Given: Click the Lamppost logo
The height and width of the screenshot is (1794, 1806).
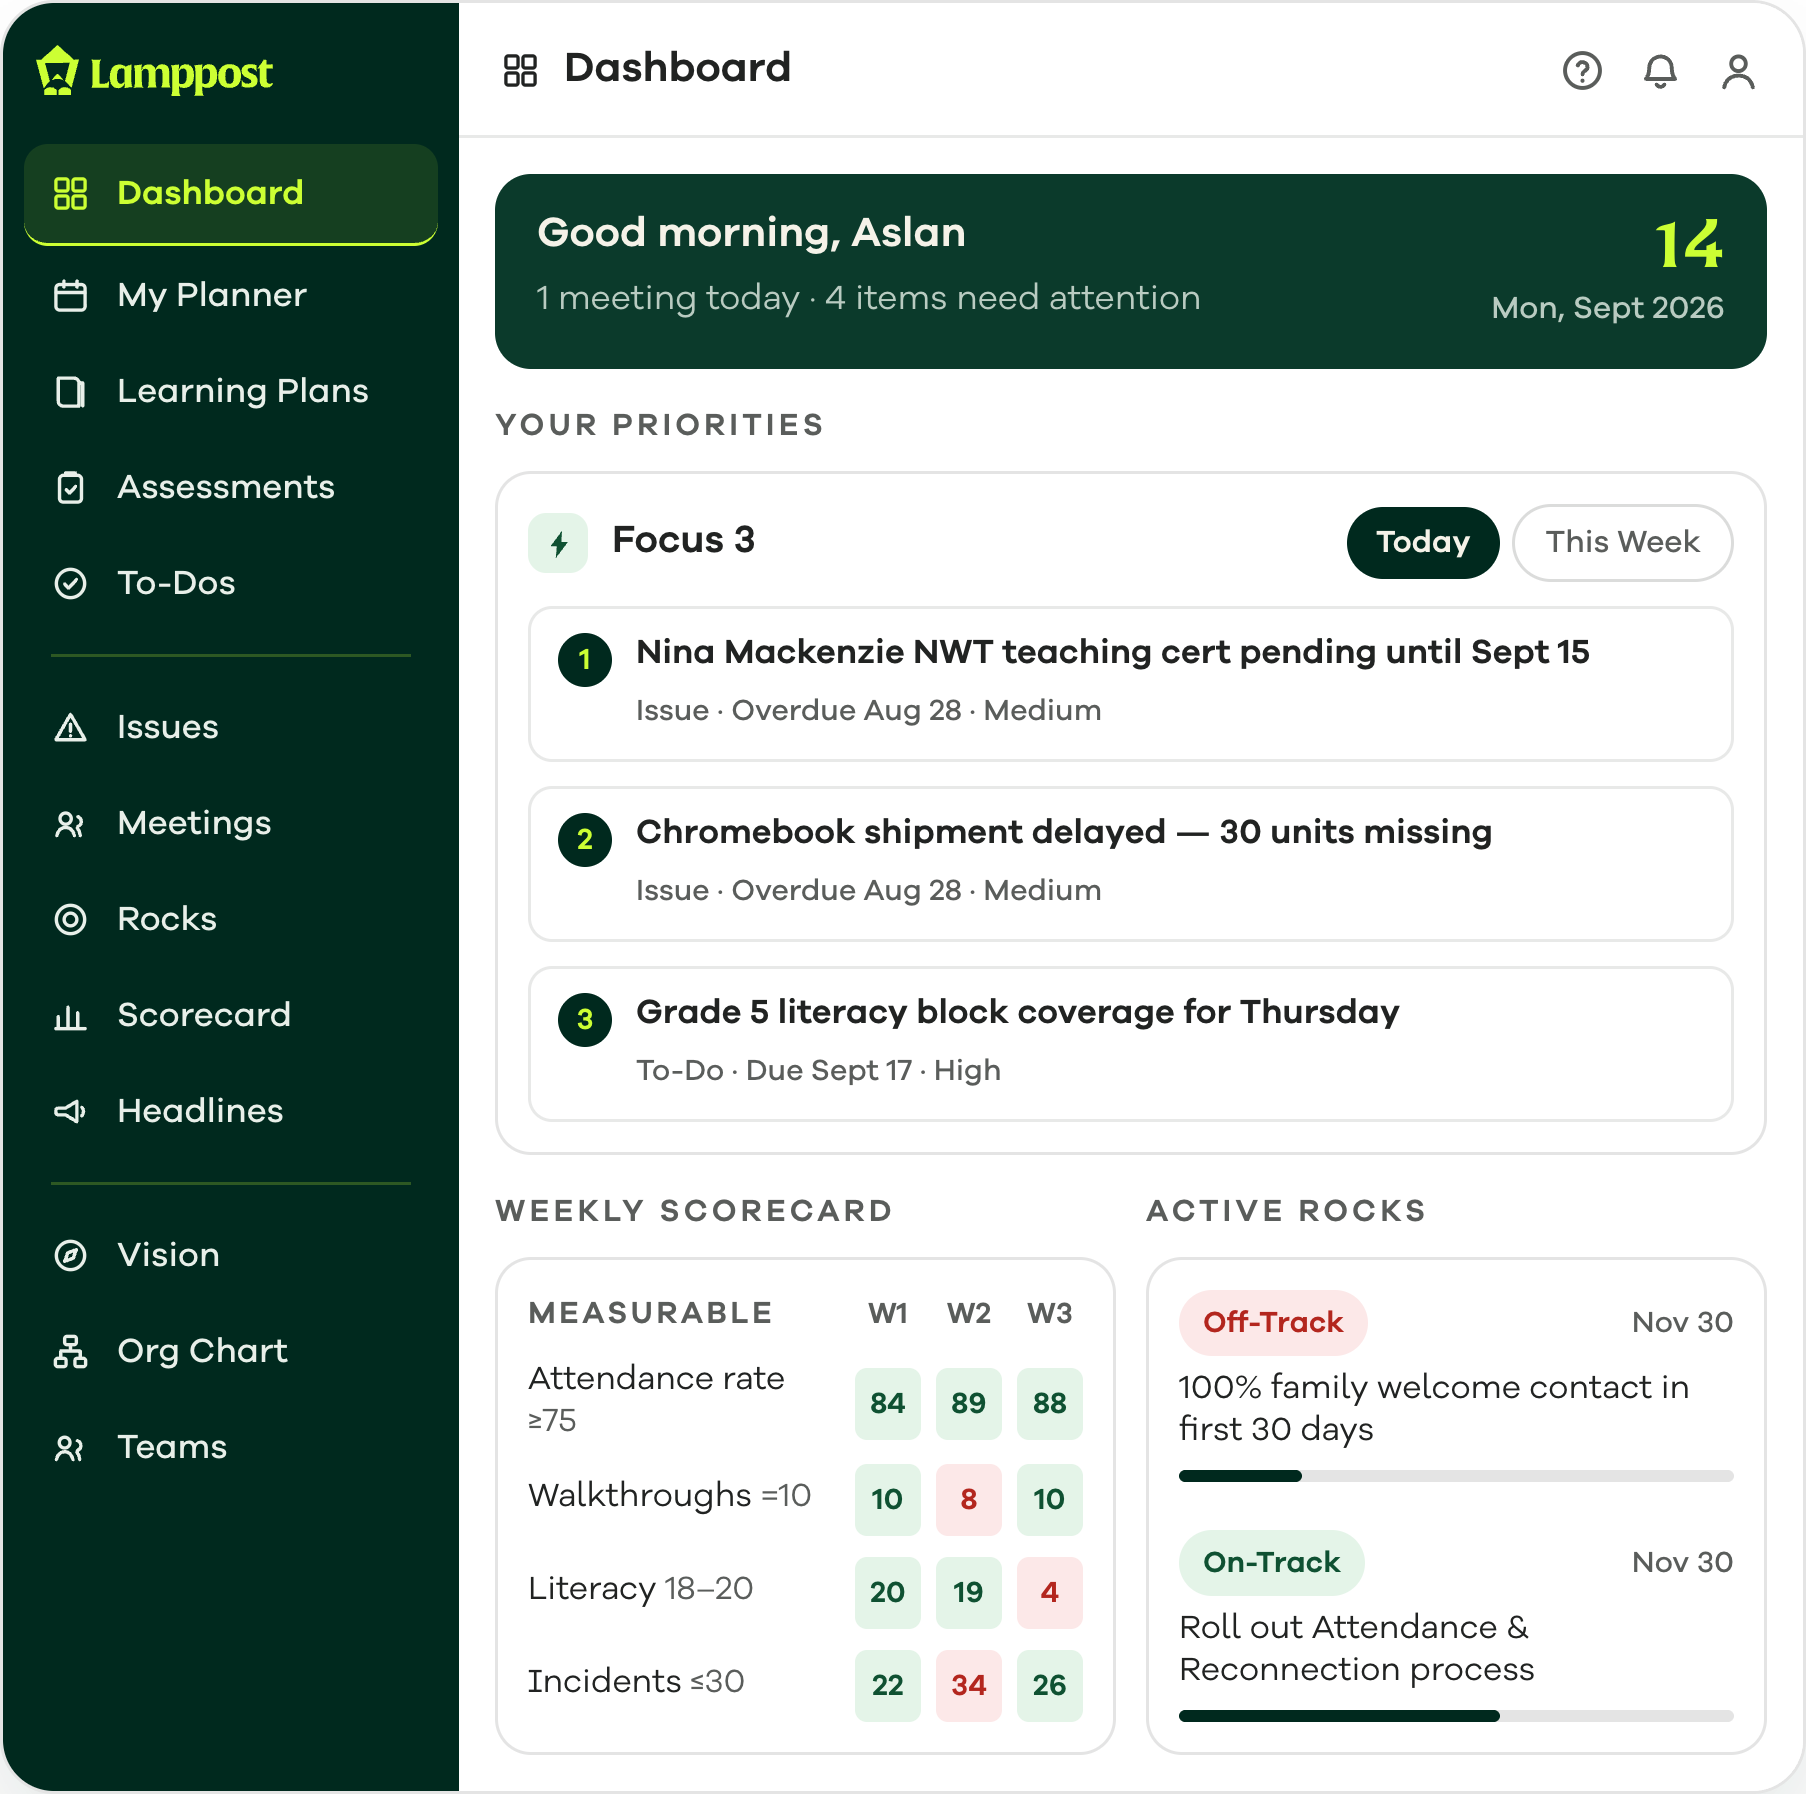Looking at the screenshot, I should click(155, 72).
